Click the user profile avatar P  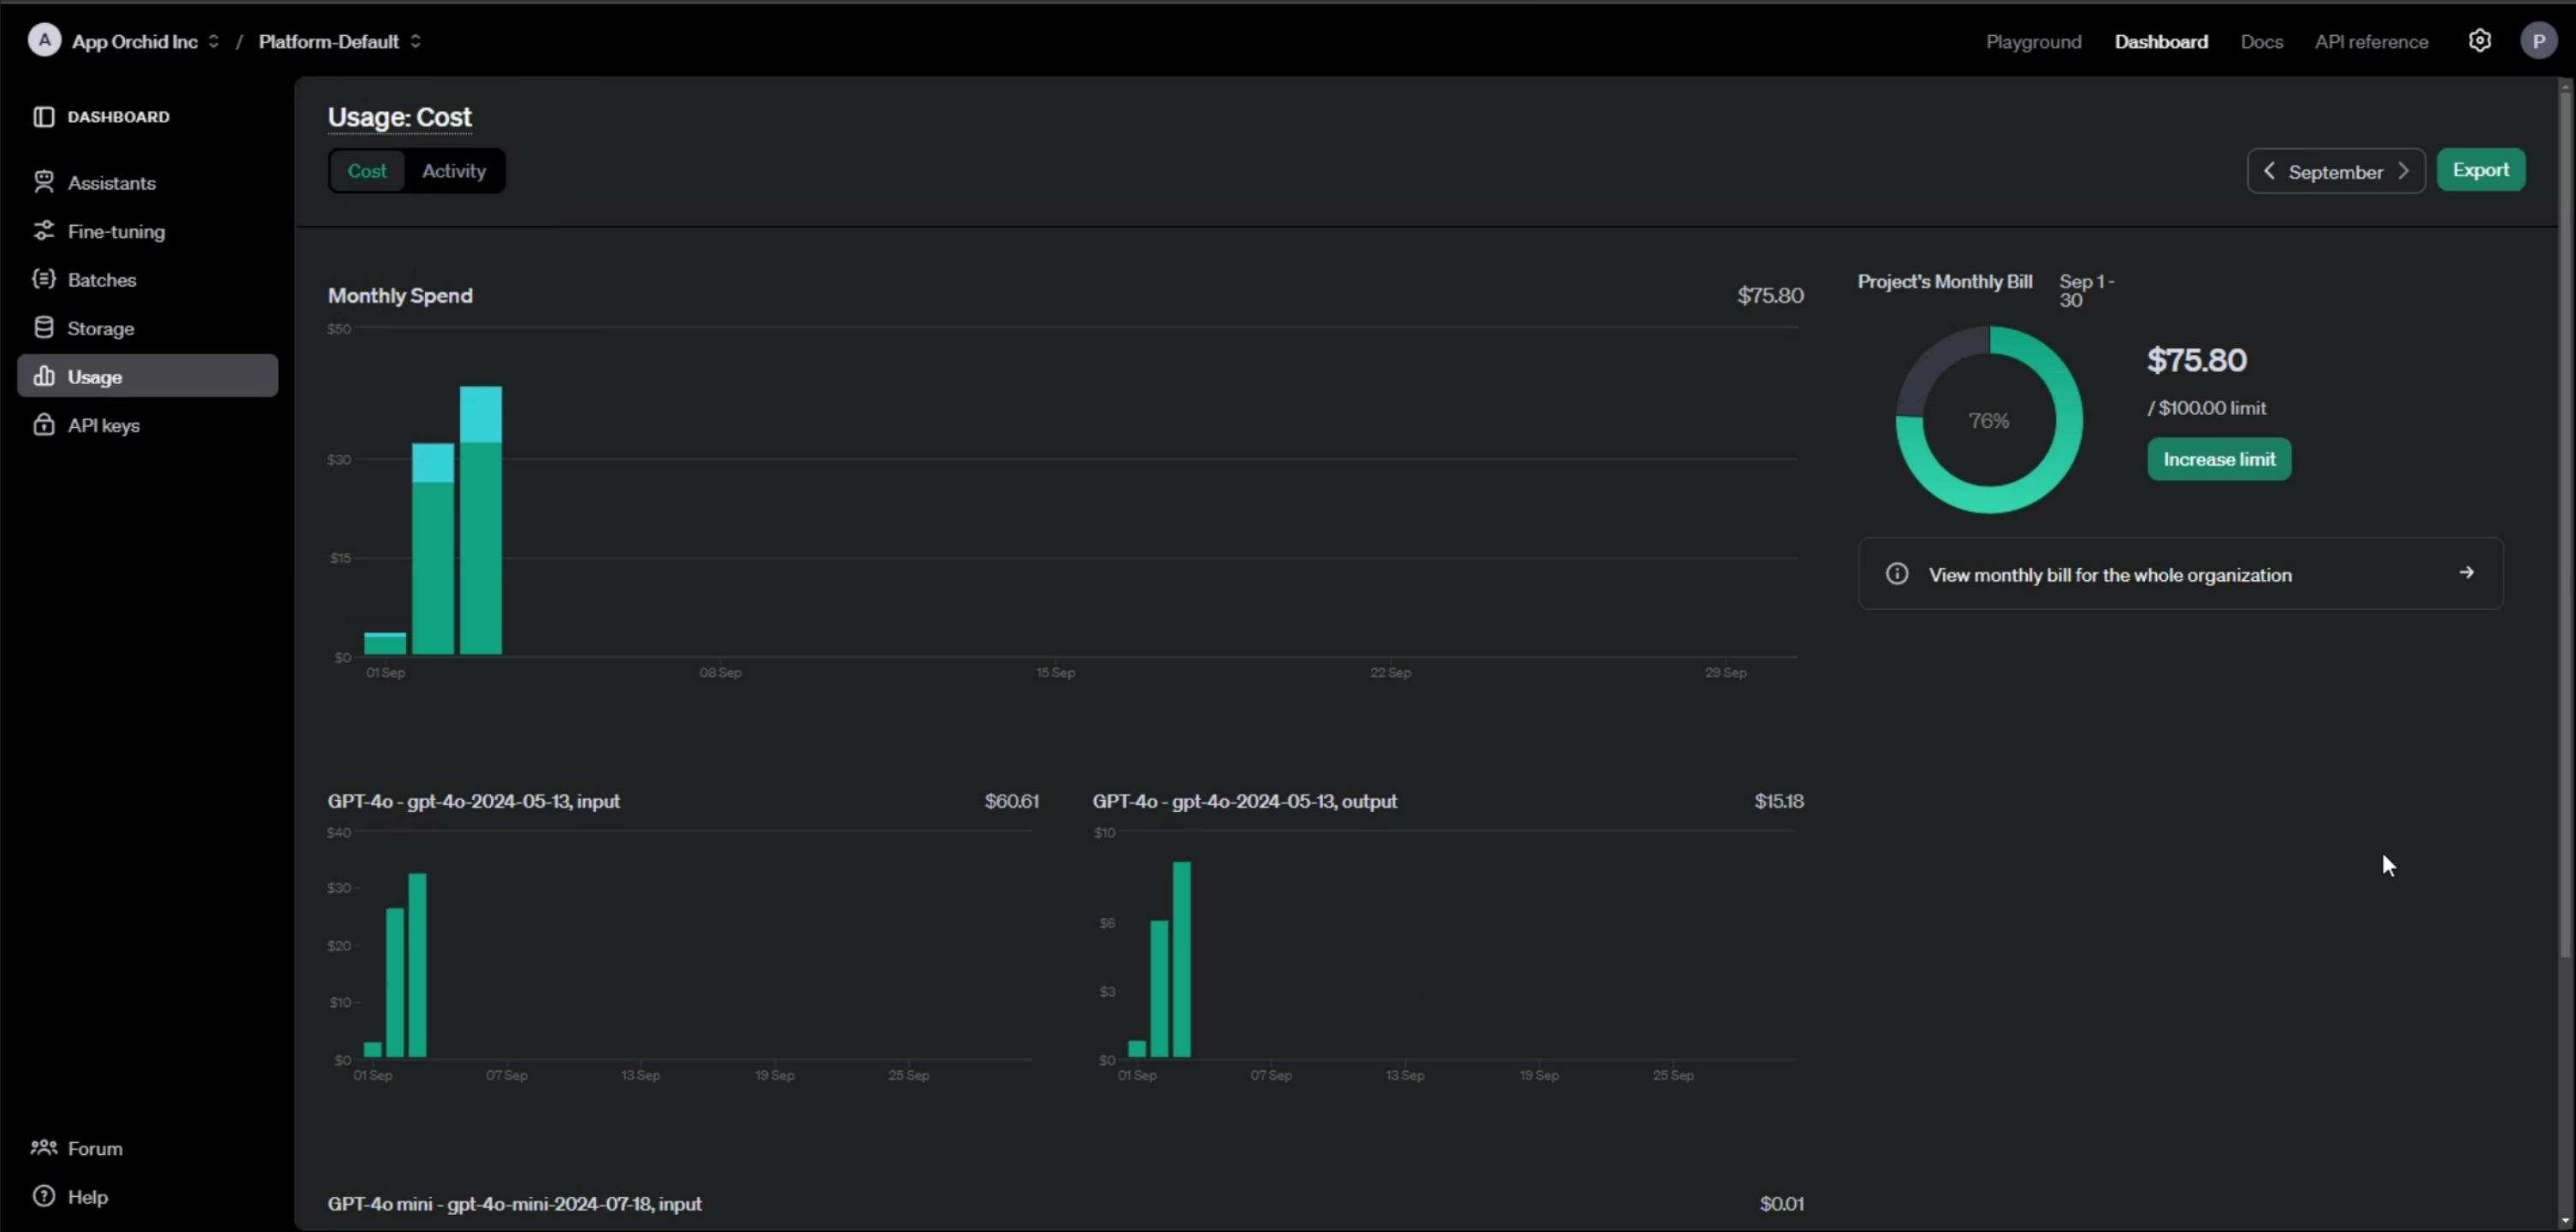pos(2538,41)
